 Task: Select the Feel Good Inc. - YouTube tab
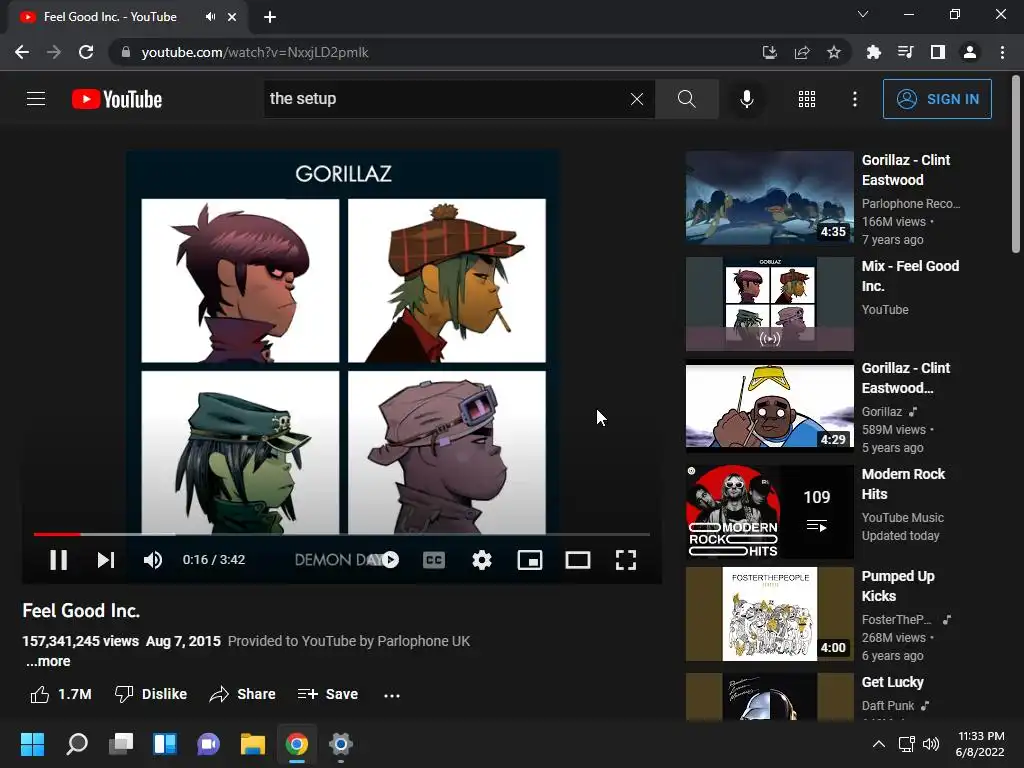point(128,17)
